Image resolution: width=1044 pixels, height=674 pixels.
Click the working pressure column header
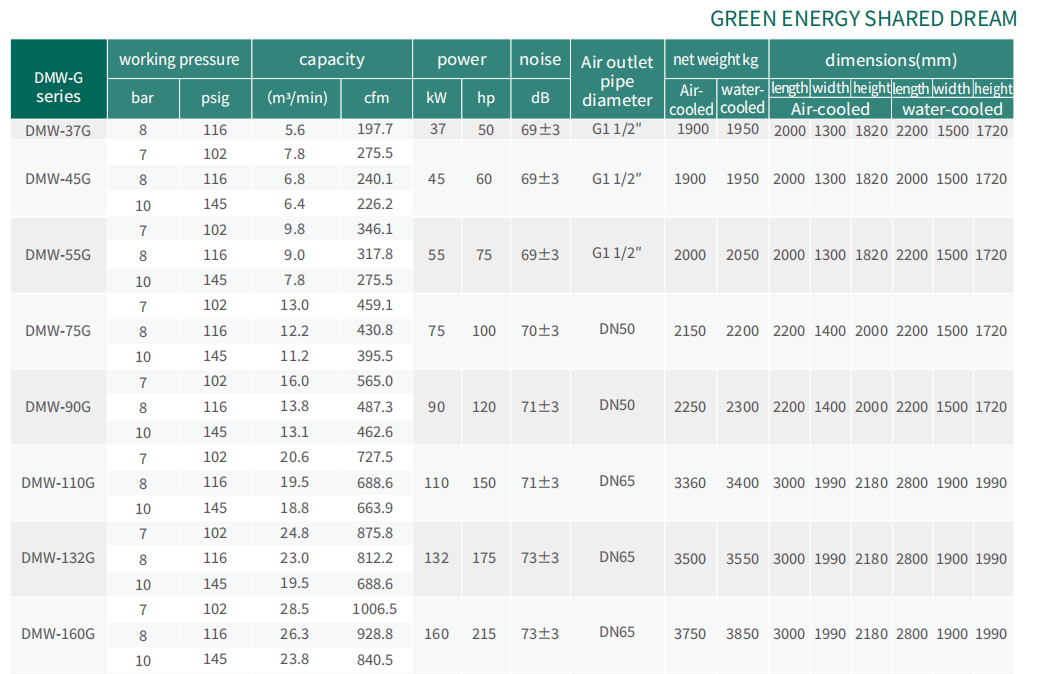179,59
